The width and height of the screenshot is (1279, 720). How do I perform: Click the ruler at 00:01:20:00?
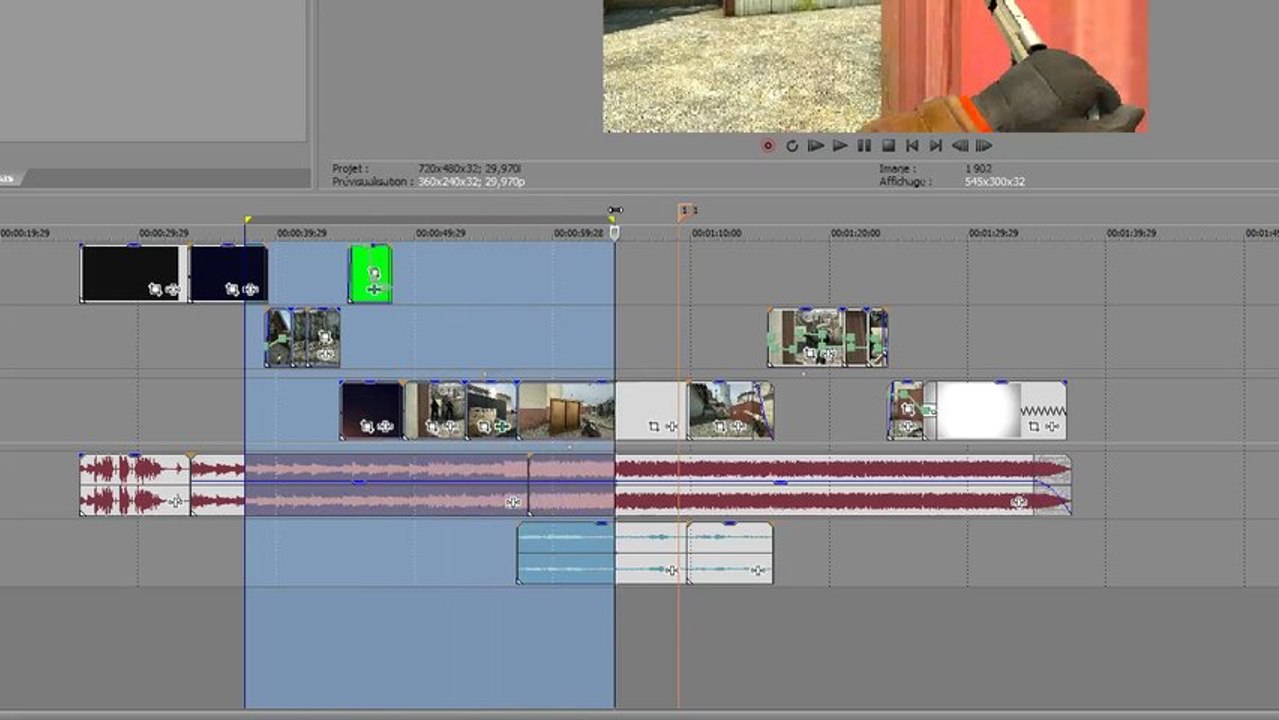[x=855, y=233]
